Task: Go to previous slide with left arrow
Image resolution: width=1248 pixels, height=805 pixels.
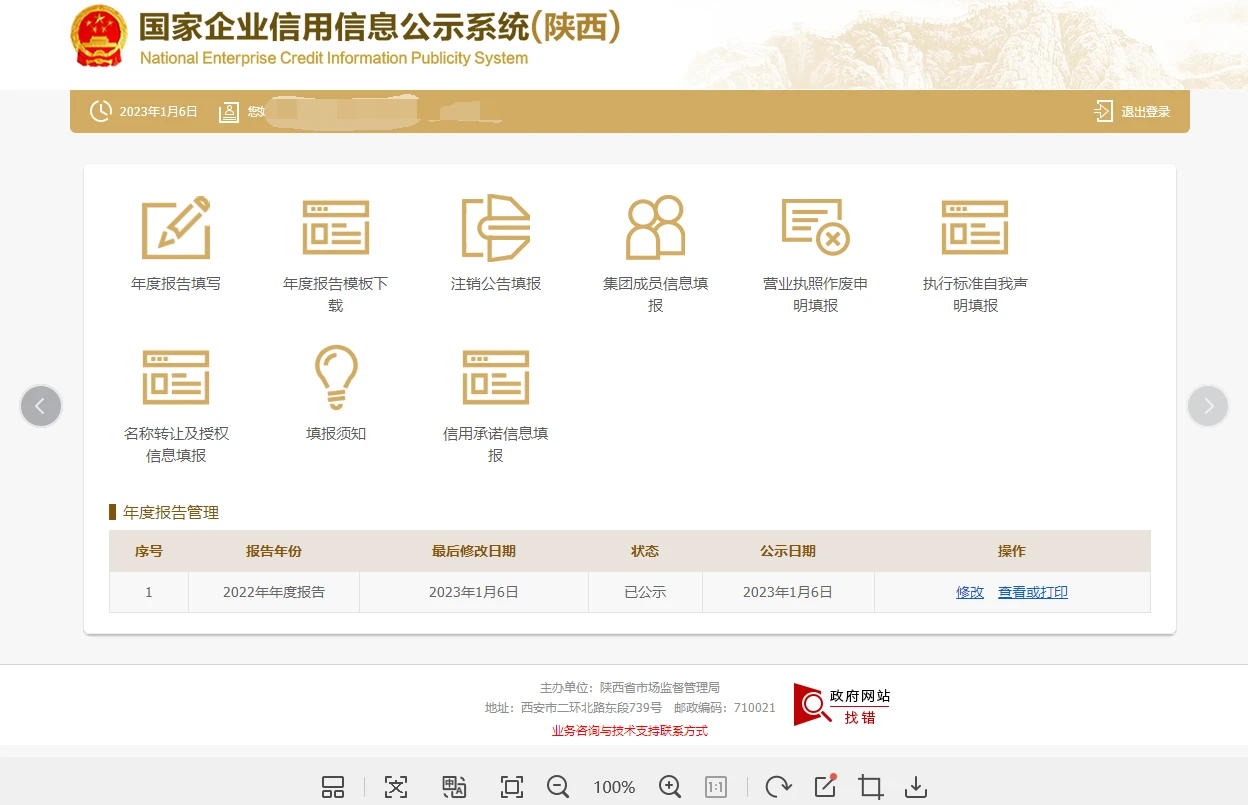Action: click(41, 406)
